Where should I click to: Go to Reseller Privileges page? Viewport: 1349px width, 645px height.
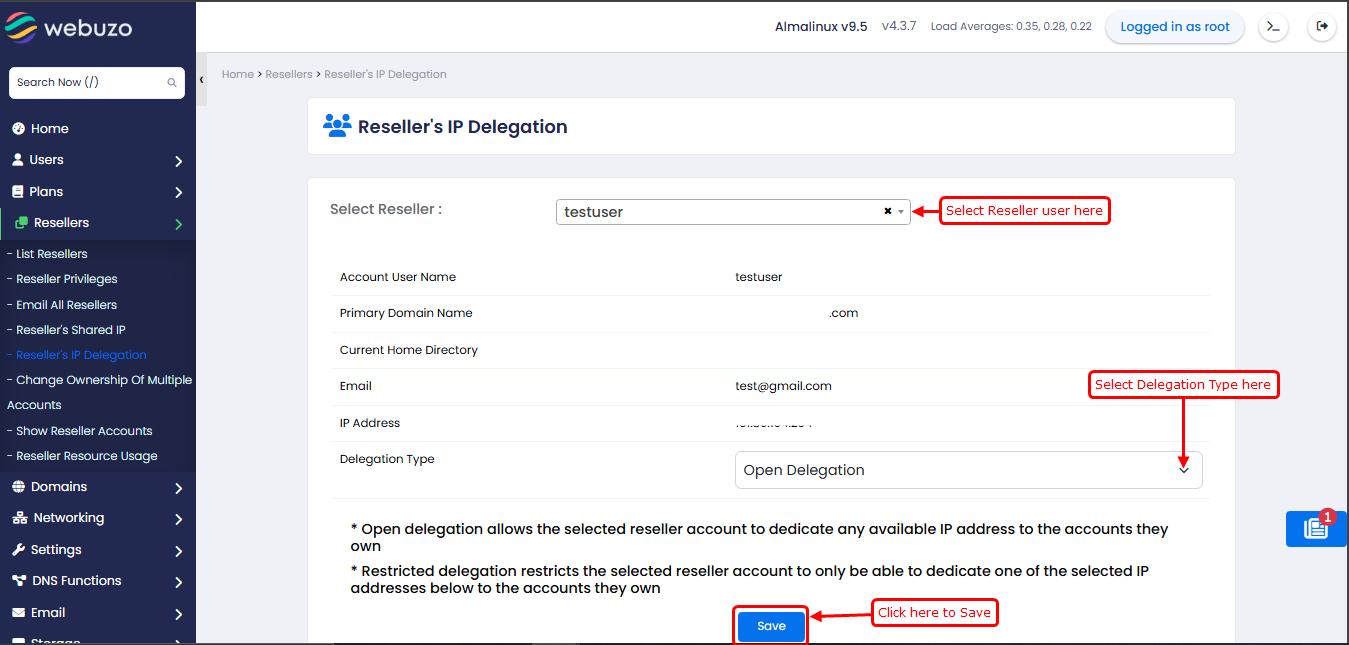coord(66,279)
